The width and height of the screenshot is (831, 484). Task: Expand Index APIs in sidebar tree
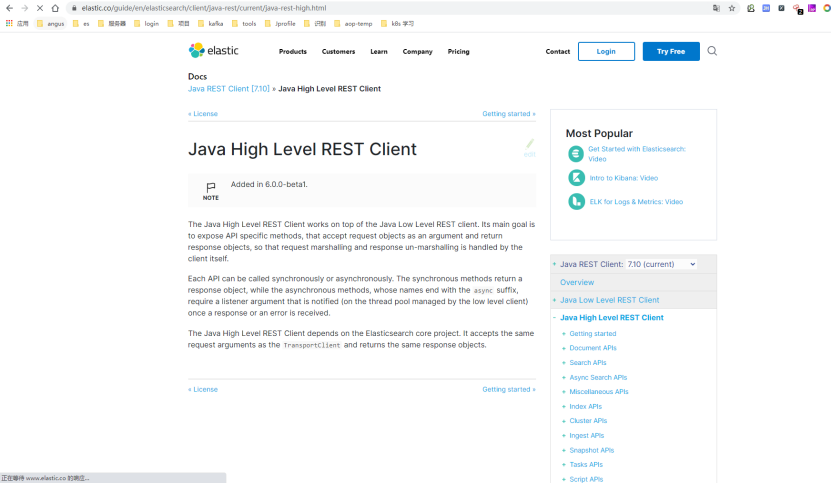564,407
